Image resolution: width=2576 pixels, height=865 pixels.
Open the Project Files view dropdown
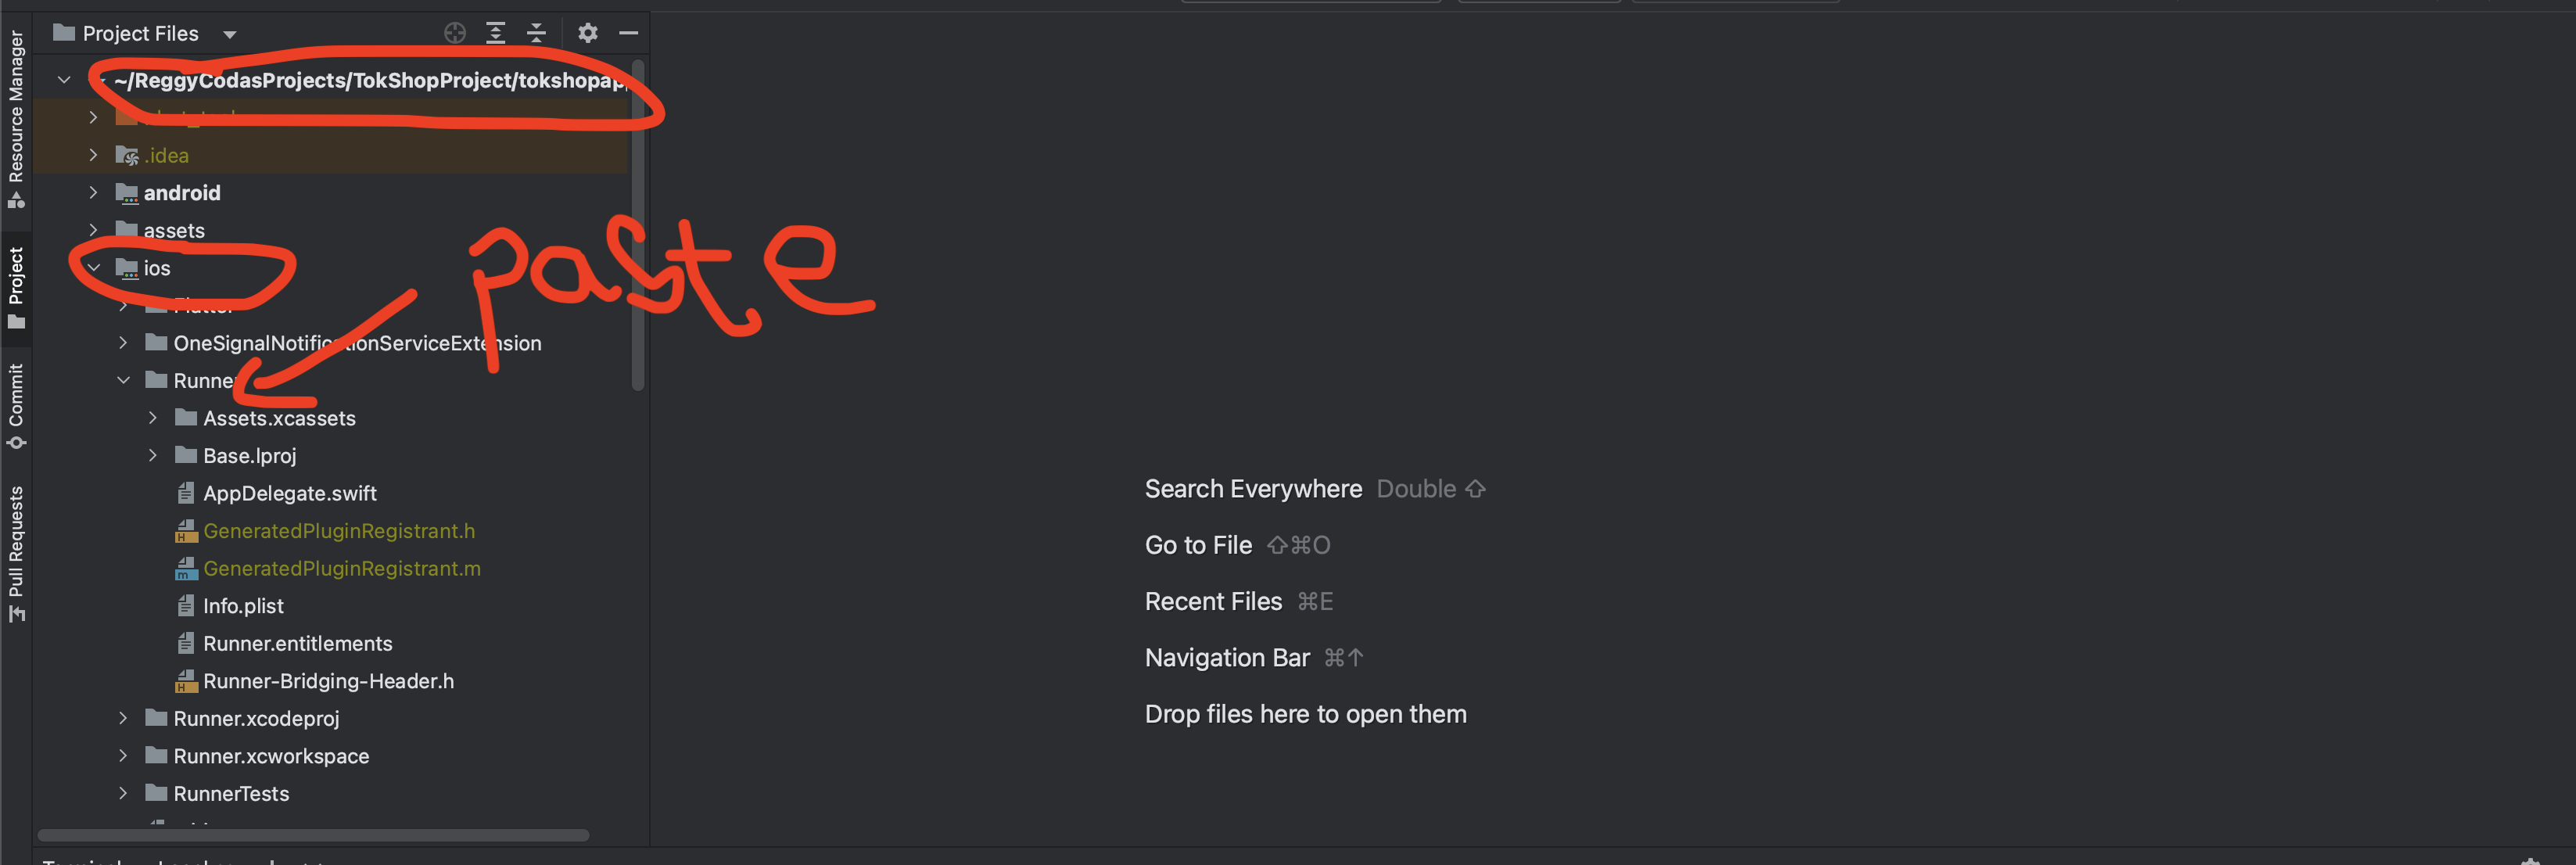(x=230, y=34)
